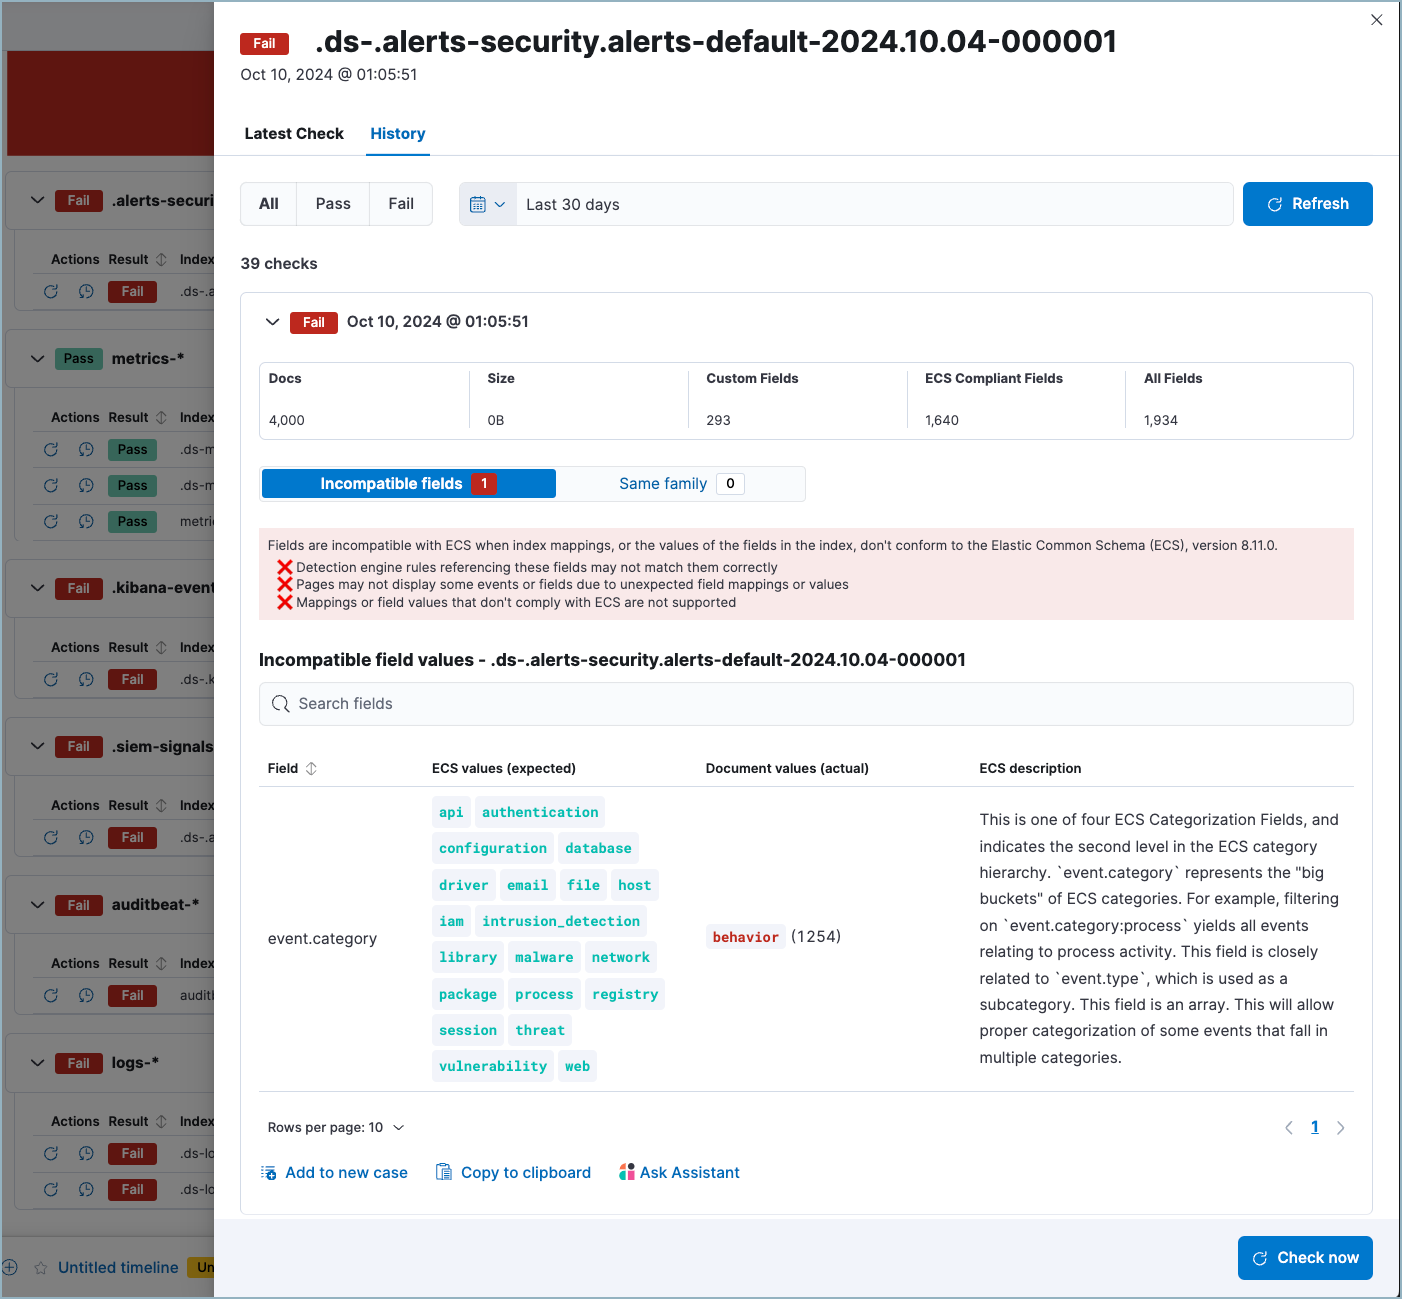Collapse the Oct 10, 2024 check accordion
The height and width of the screenshot is (1299, 1402).
pos(272,322)
